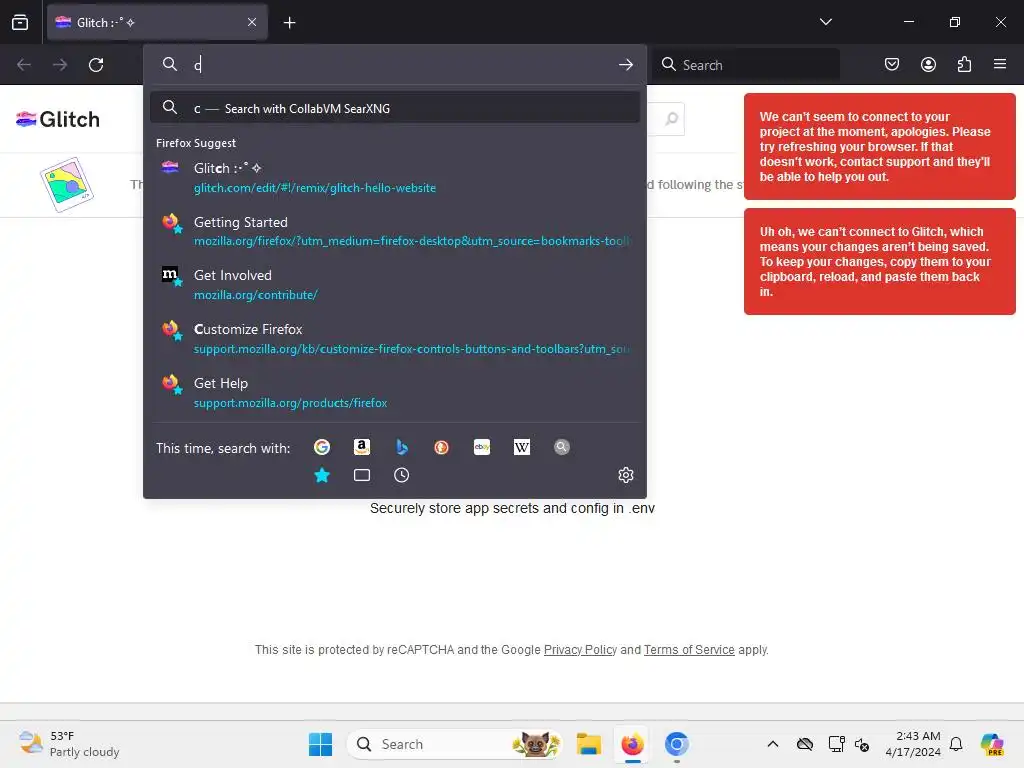Image resolution: width=1024 pixels, height=768 pixels.
Task: Search only open tabs icon
Action: click(x=362, y=475)
